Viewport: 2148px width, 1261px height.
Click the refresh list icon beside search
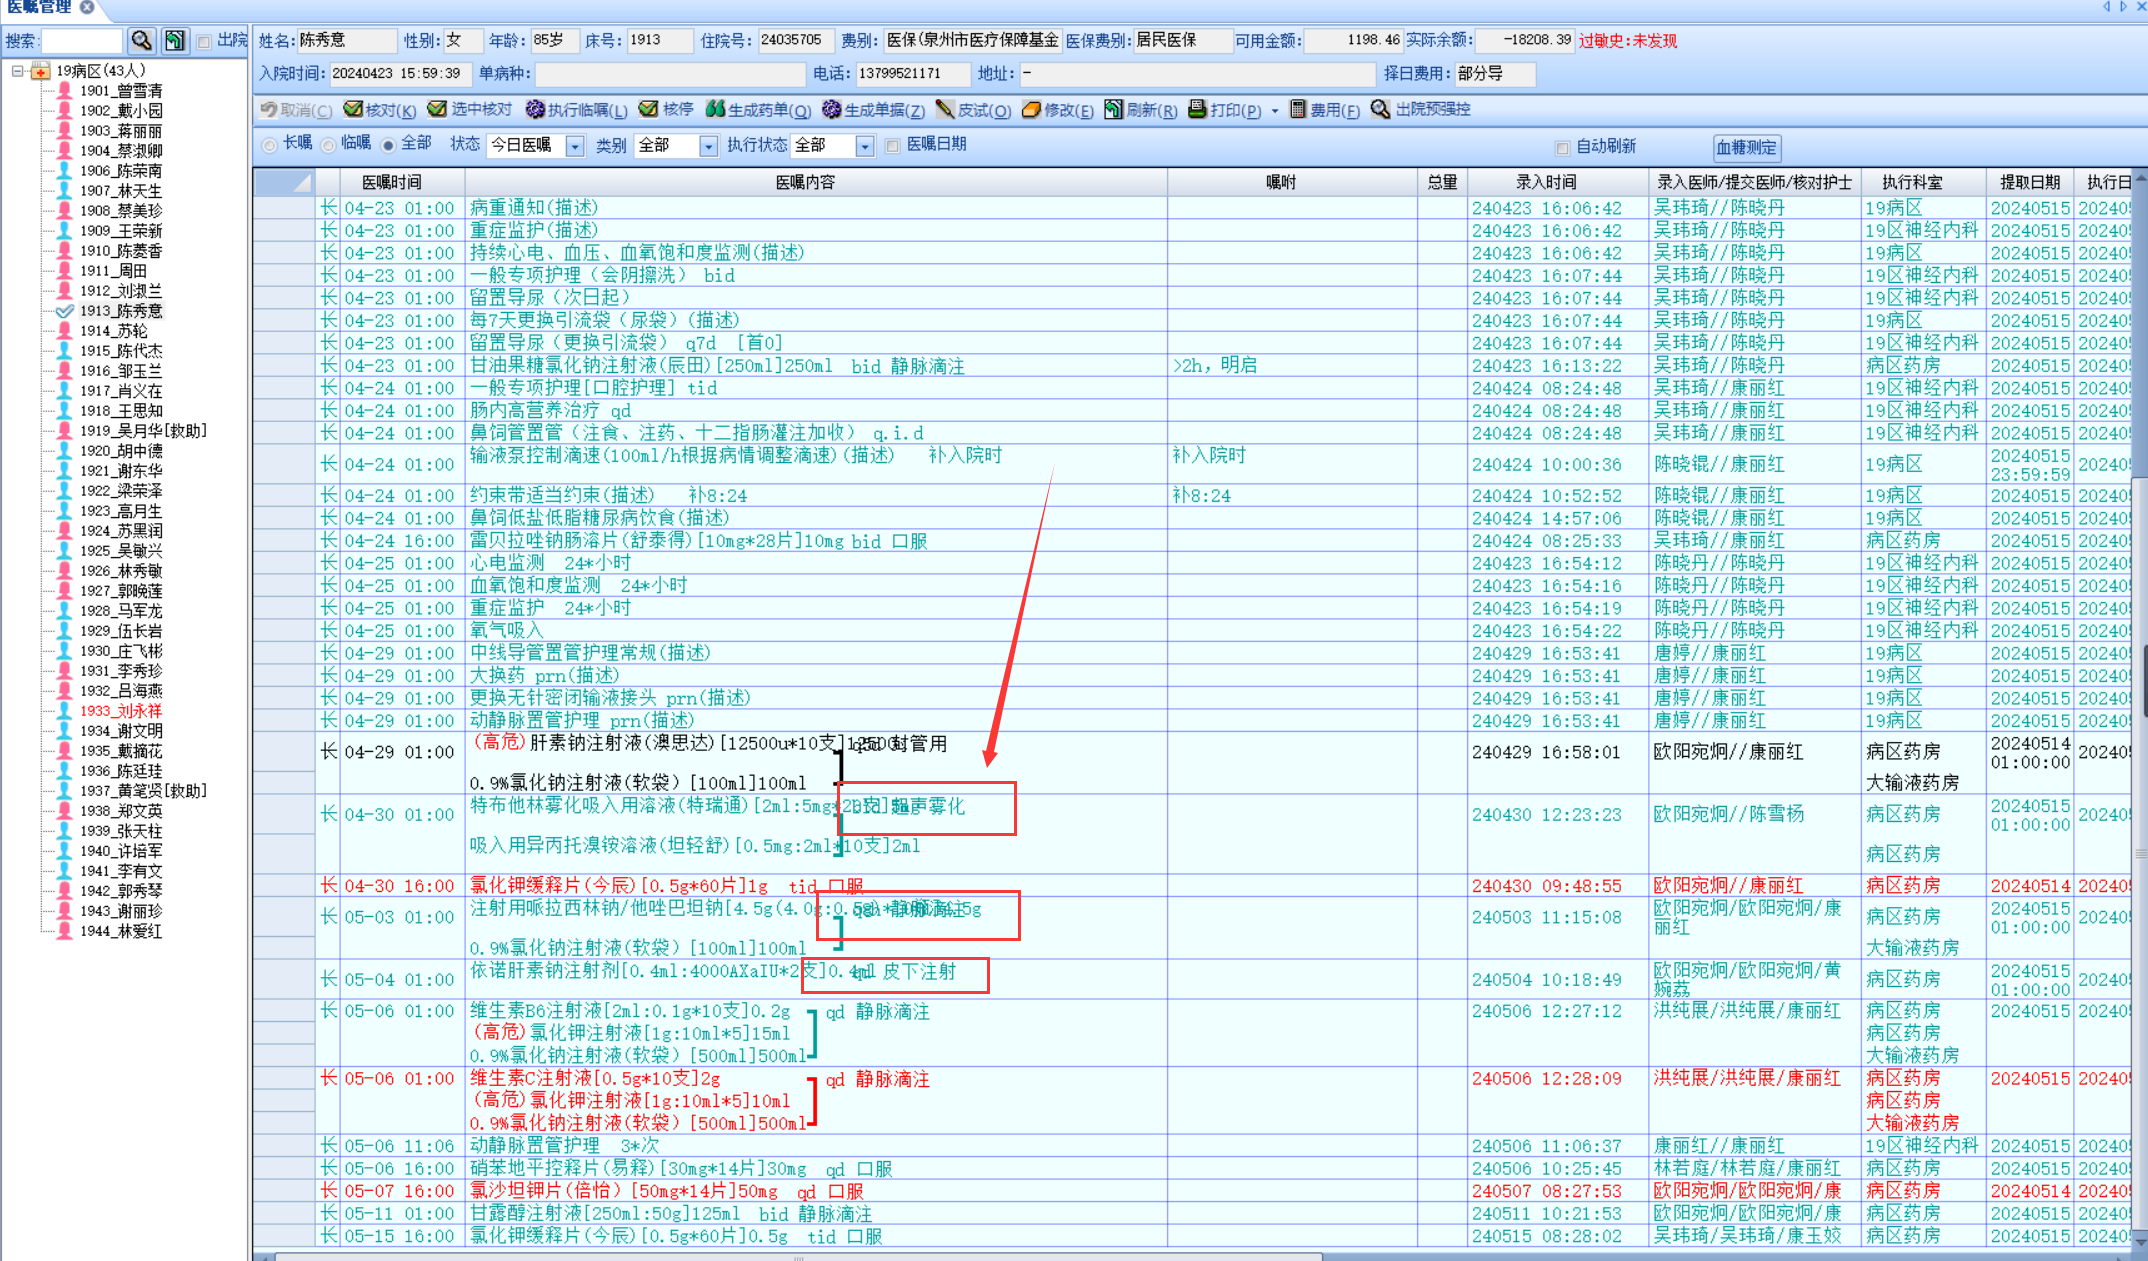coord(175,40)
